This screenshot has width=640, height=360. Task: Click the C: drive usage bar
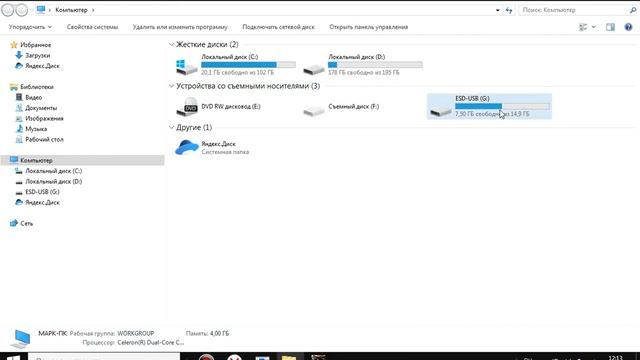pyautogui.click(x=248, y=64)
